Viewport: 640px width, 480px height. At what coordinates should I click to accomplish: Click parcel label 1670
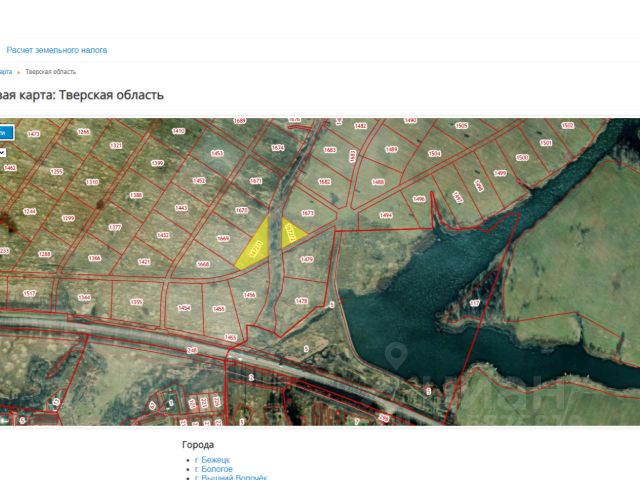click(242, 210)
